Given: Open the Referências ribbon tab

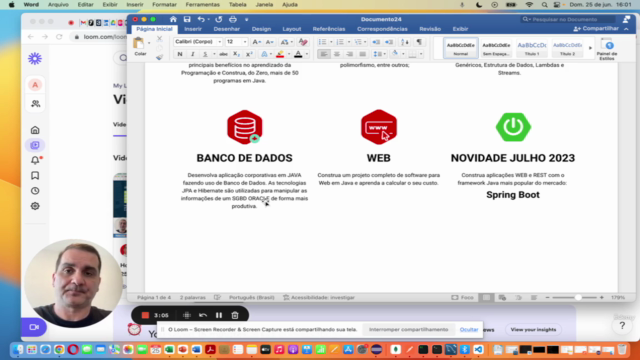Looking at the screenshot, I should [x=329, y=29].
